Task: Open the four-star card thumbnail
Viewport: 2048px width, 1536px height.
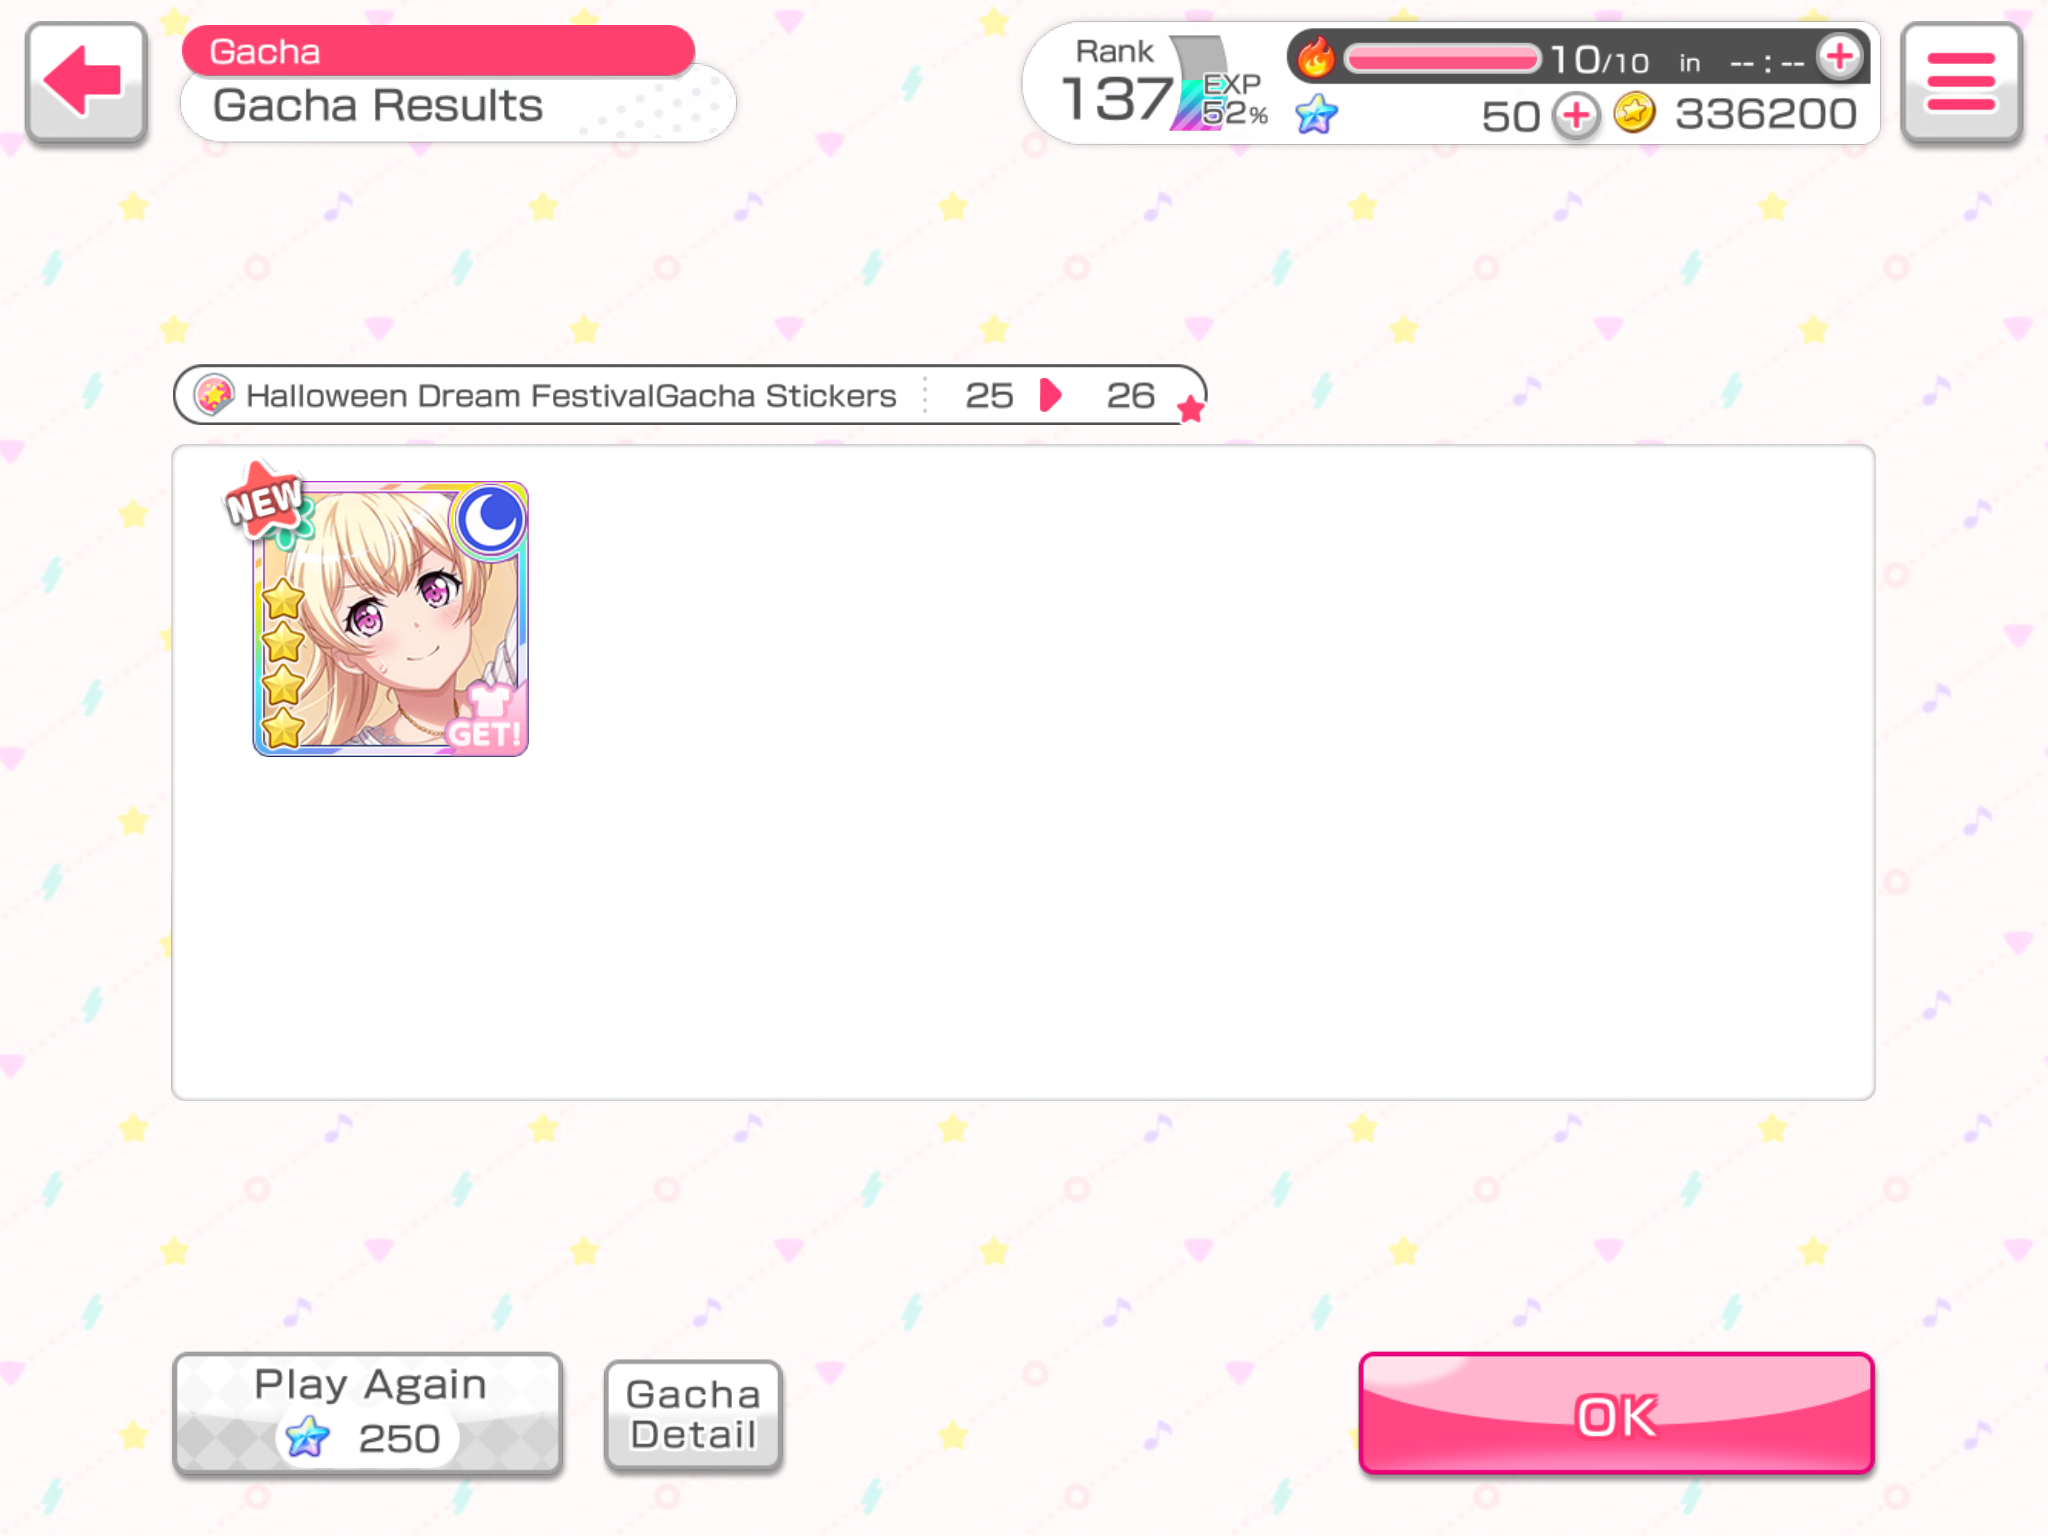Action: pyautogui.click(x=390, y=619)
